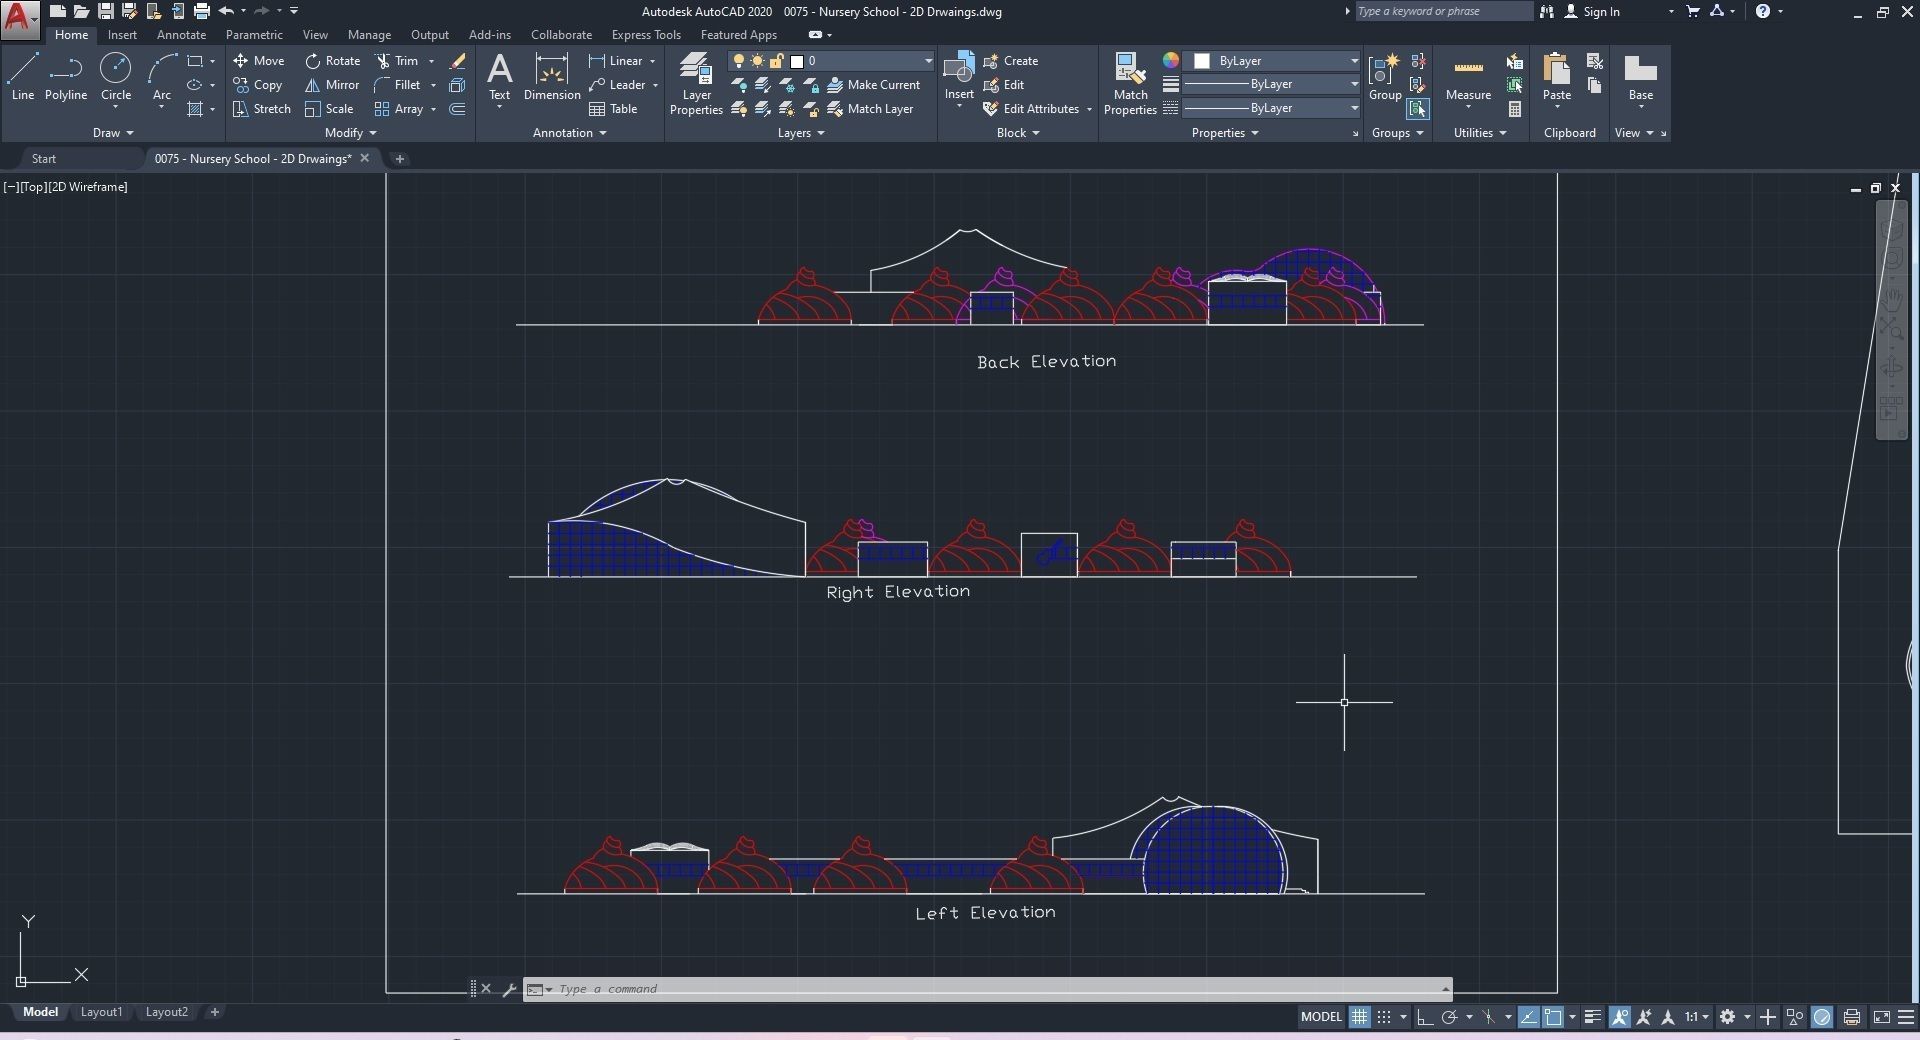Switch to the Annotate ribbon tab

tap(181, 35)
